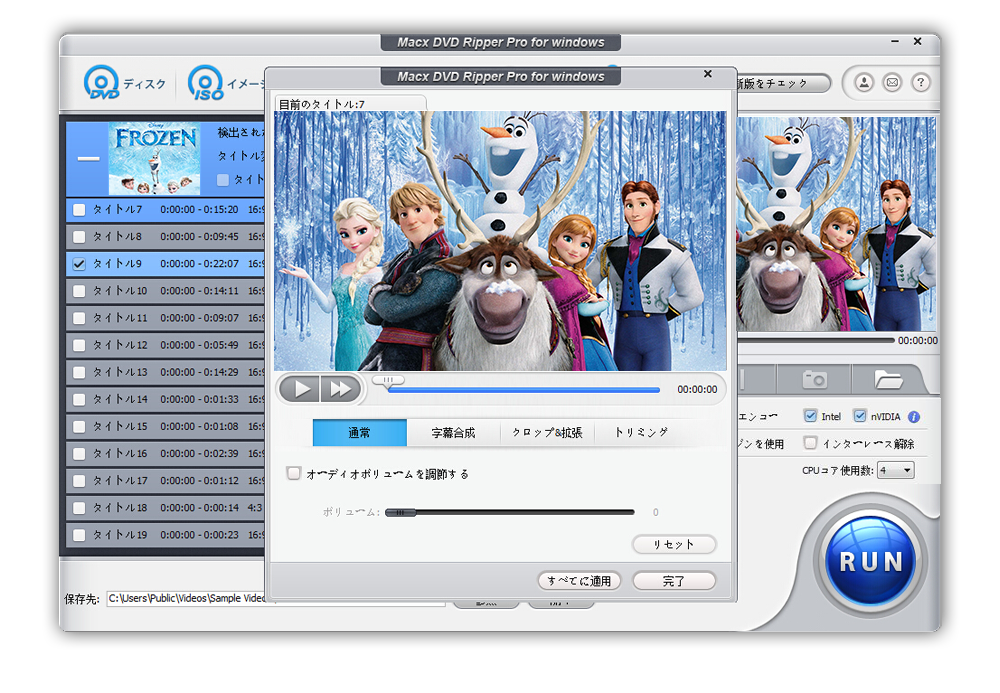1000x693 pixels.
Task: Uncheck the タイトル9 checkbox
Action: click(x=79, y=264)
